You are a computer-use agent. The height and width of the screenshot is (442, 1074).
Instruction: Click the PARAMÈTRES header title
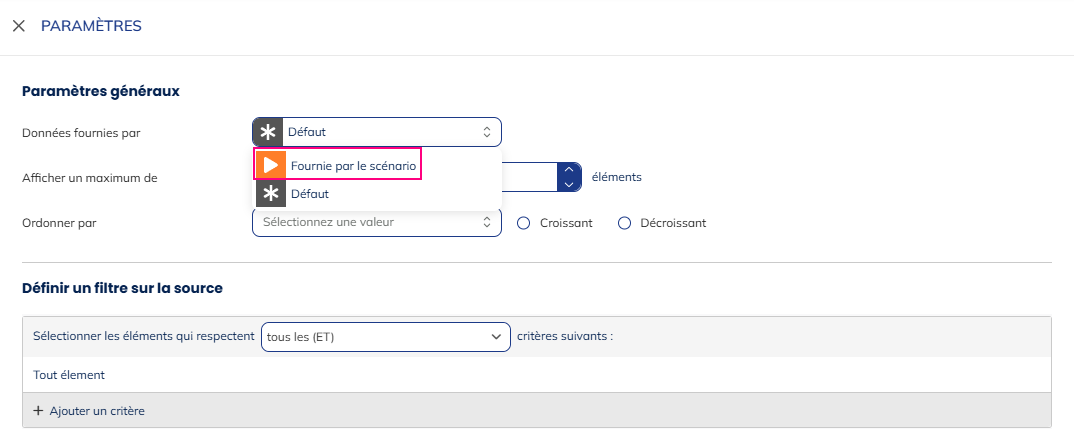coord(91,26)
